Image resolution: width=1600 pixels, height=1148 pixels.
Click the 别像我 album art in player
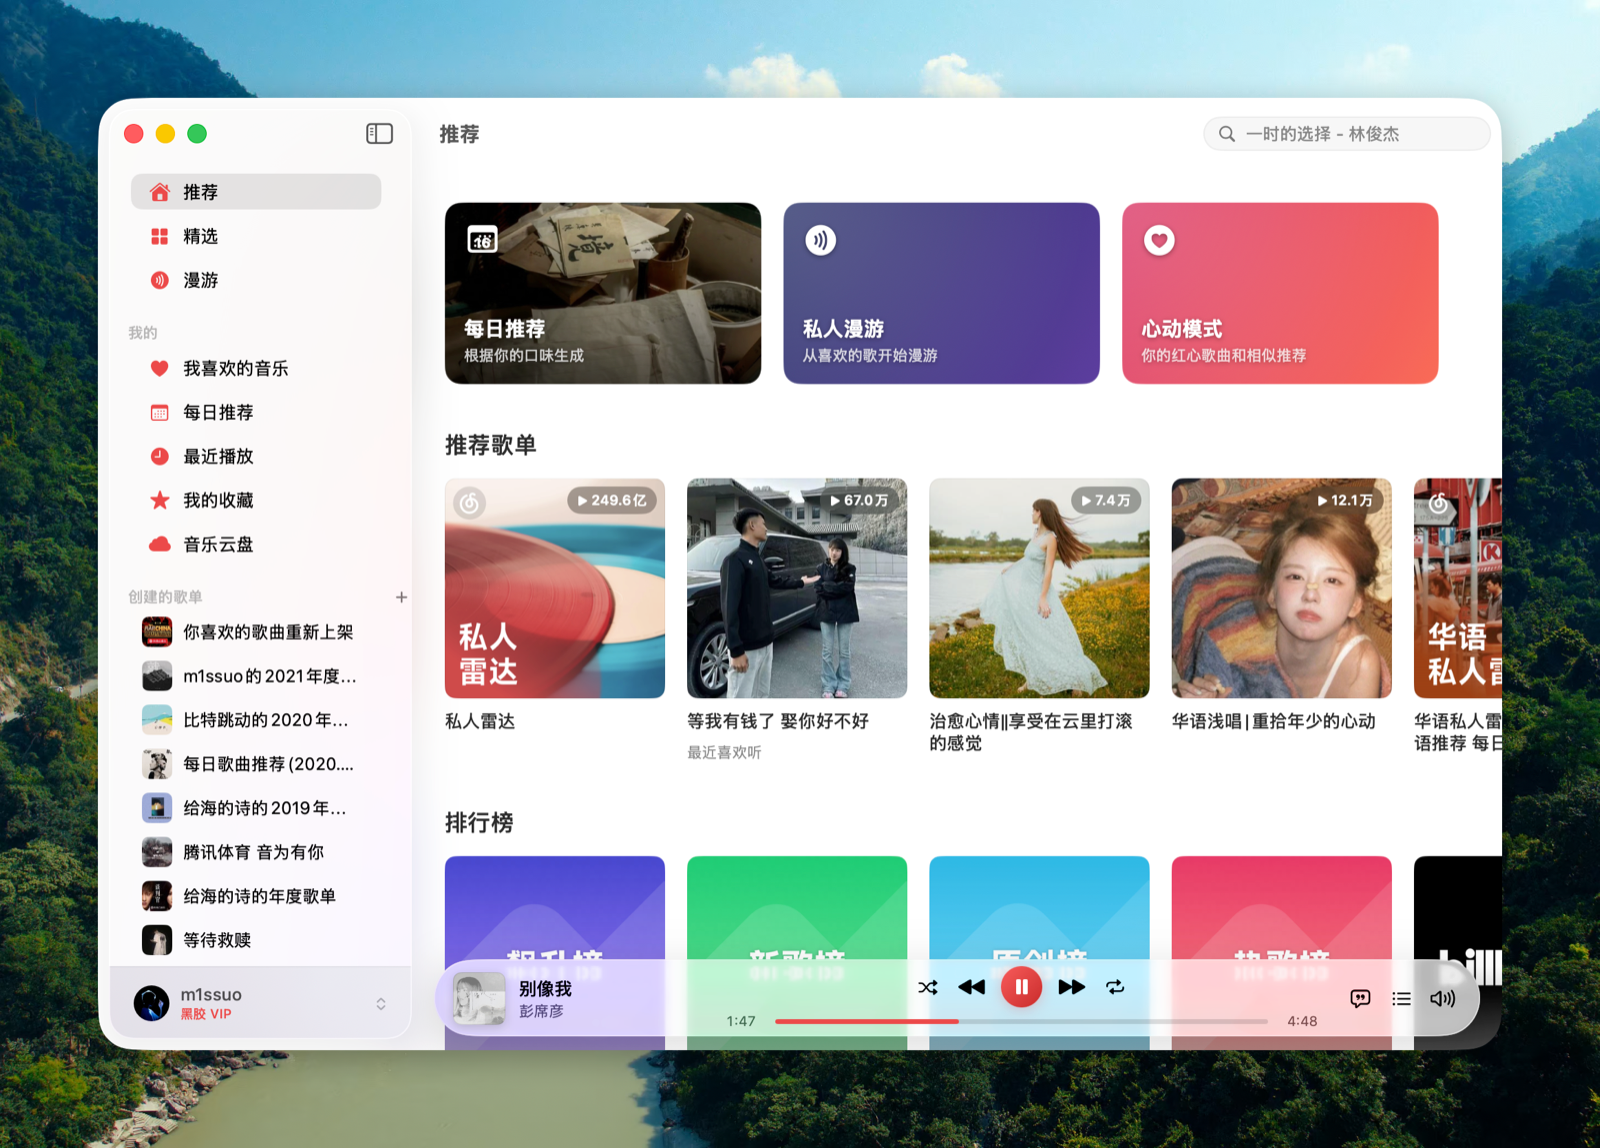tap(480, 998)
